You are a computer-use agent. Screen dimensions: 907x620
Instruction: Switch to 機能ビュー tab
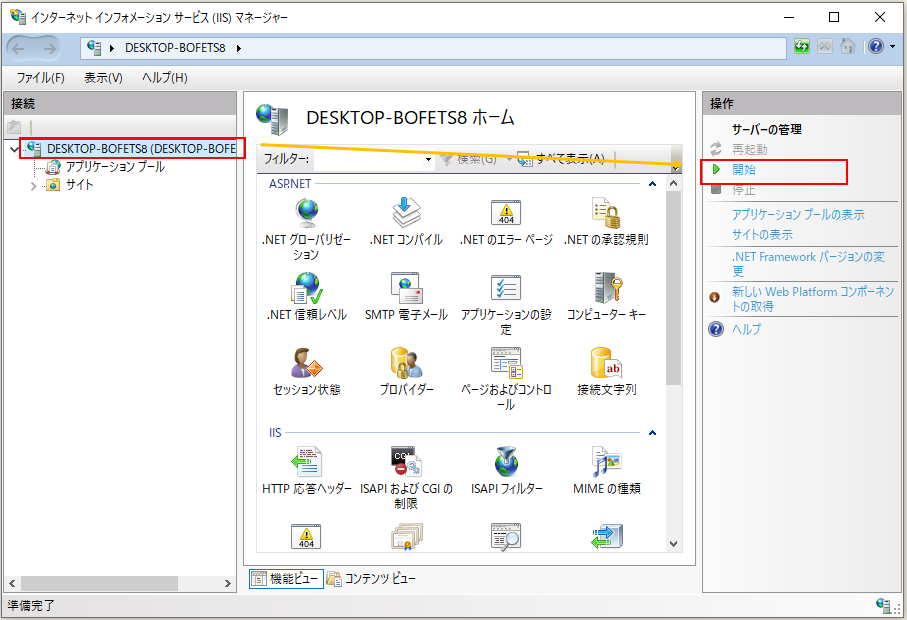click(286, 578)
